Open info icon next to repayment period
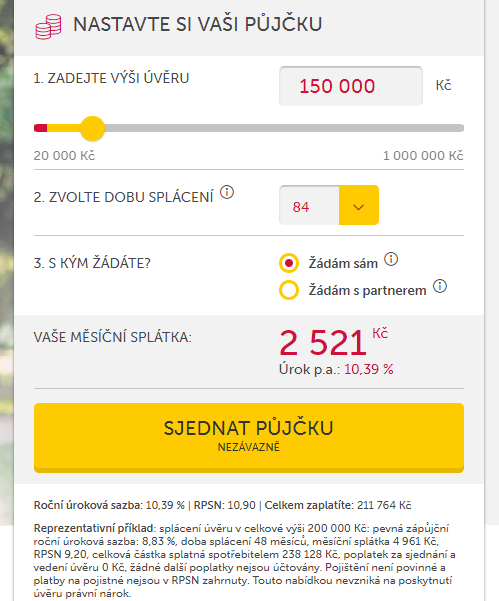Viewport: 499px width, 601px height. pyautogui.click(x=227, y=192)
